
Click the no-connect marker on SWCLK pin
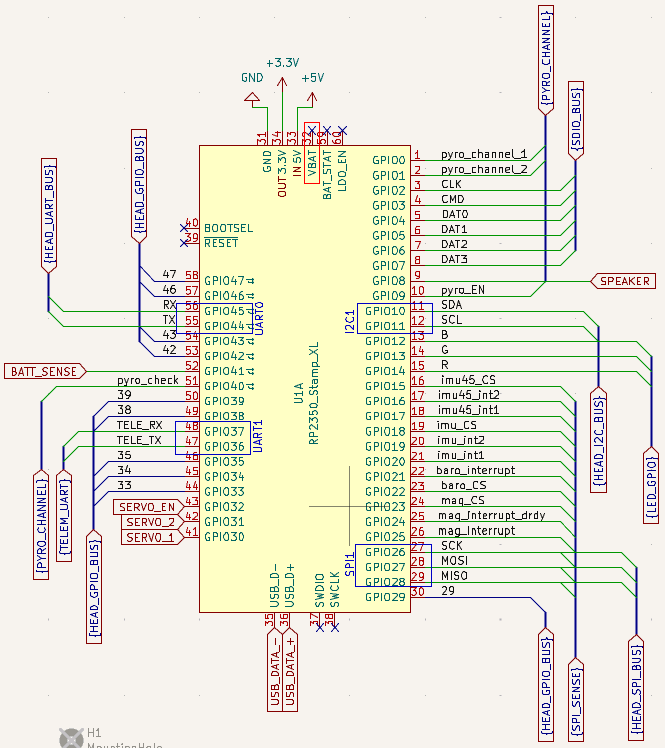pyautogui.click(x=333, y=626)
